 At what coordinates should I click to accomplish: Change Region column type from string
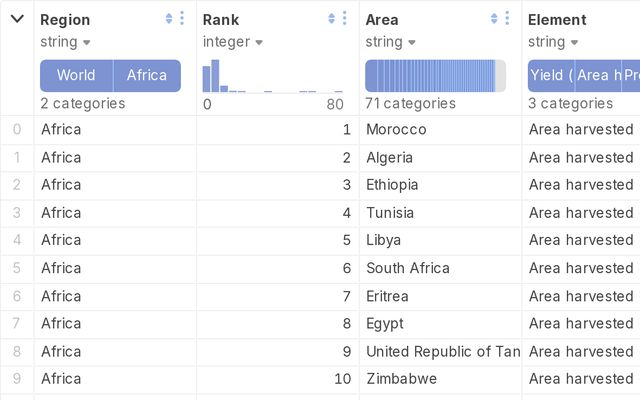tap(65, 42)
